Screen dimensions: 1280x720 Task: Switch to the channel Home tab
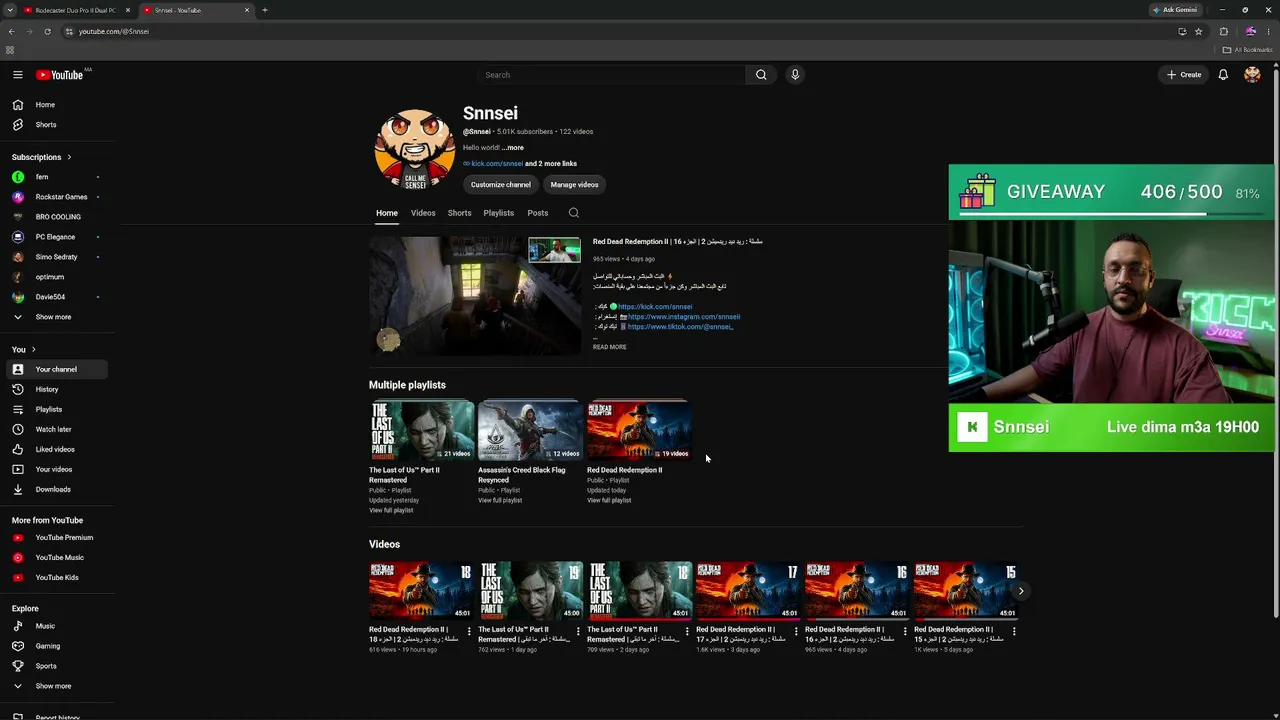(387, 213)
